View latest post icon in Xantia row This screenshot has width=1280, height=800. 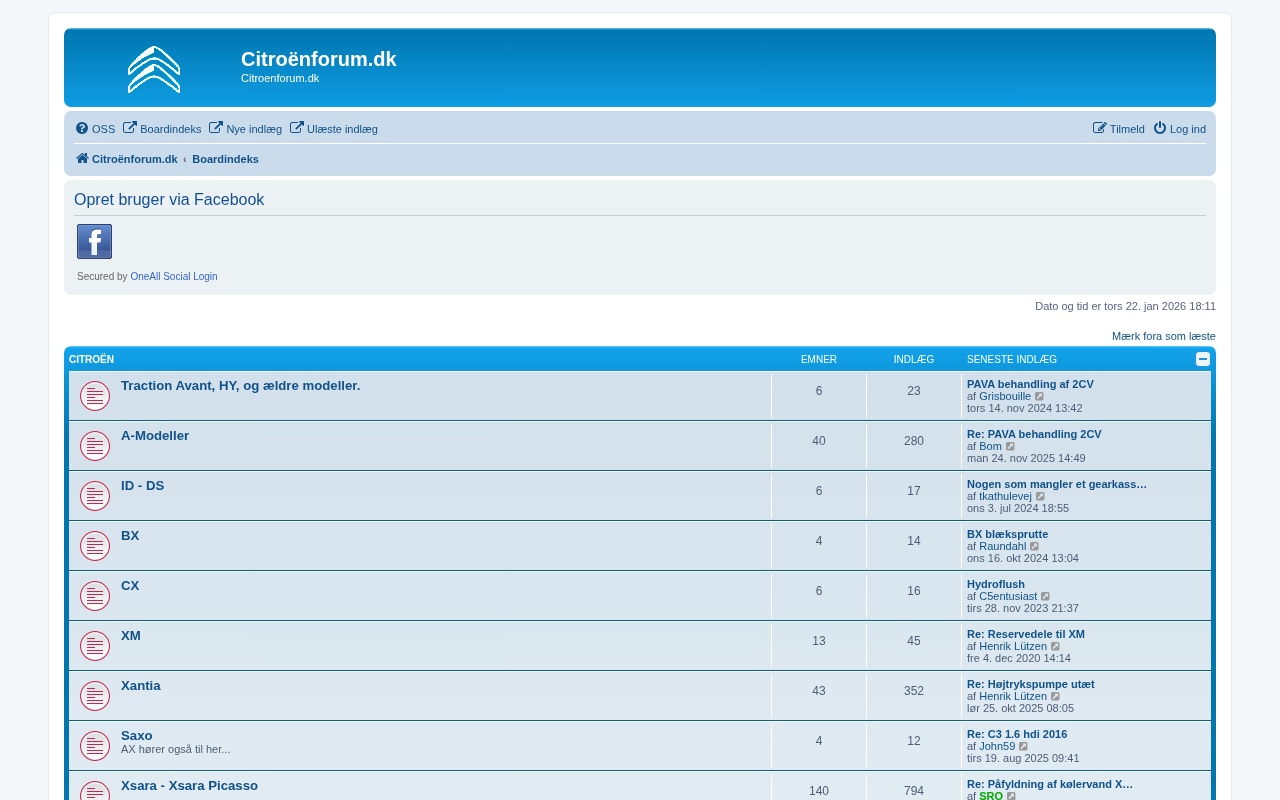(x=1056, y=697)
